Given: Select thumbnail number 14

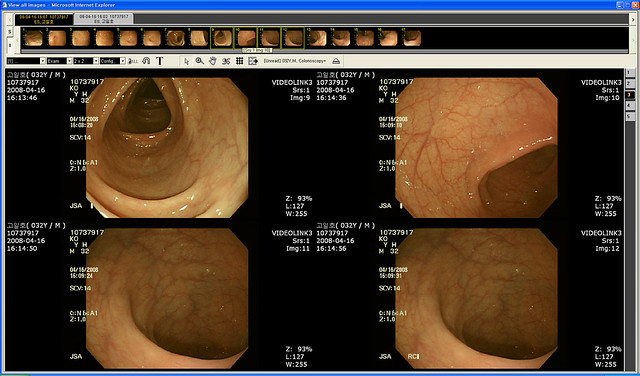Looking at the screenshot, I should coord(341,38).
